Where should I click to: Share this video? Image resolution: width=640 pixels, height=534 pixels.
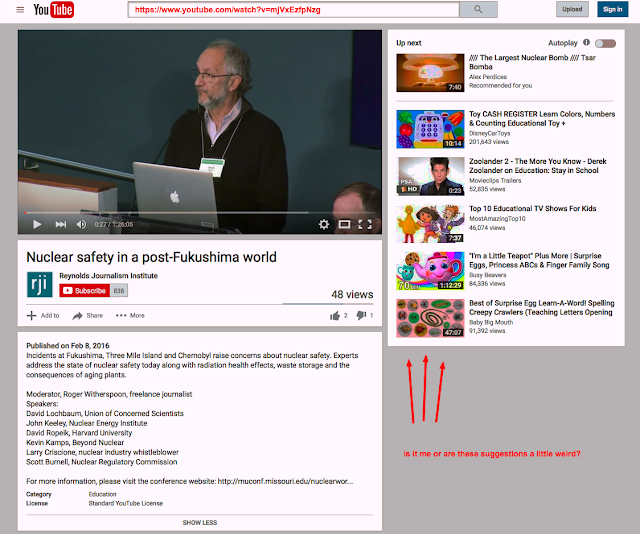88,316
